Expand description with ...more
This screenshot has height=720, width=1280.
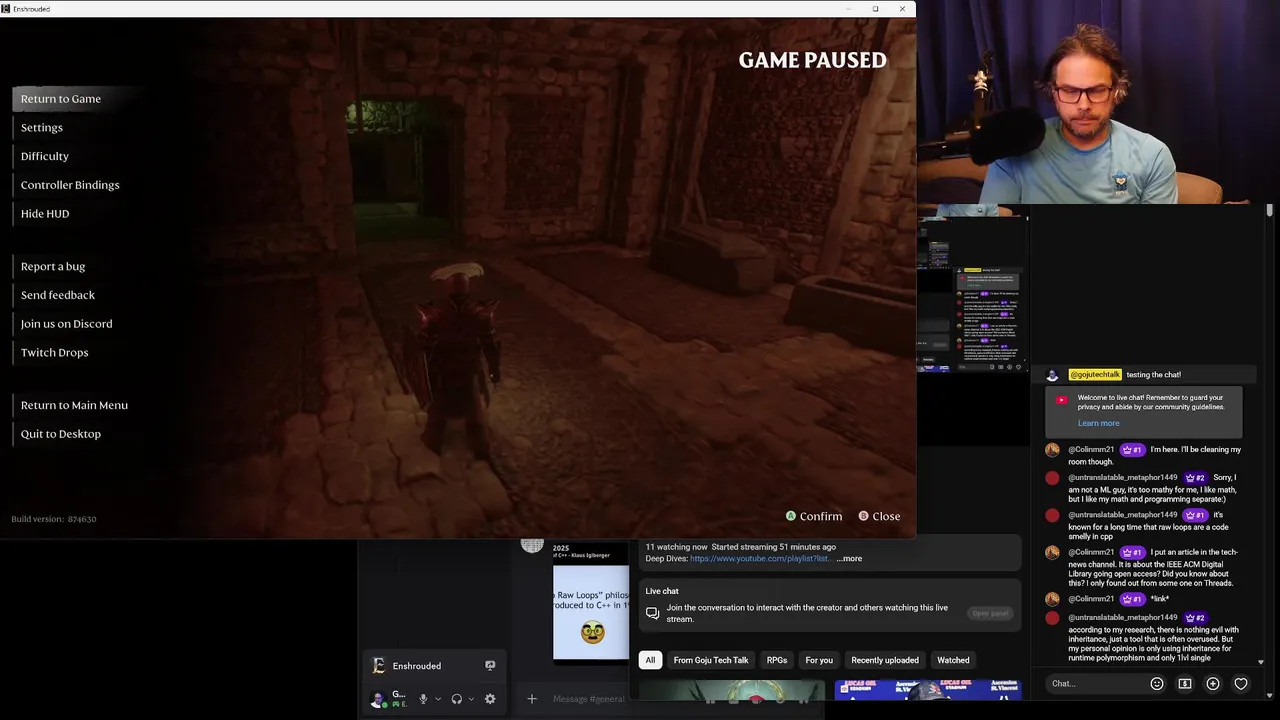849,559
